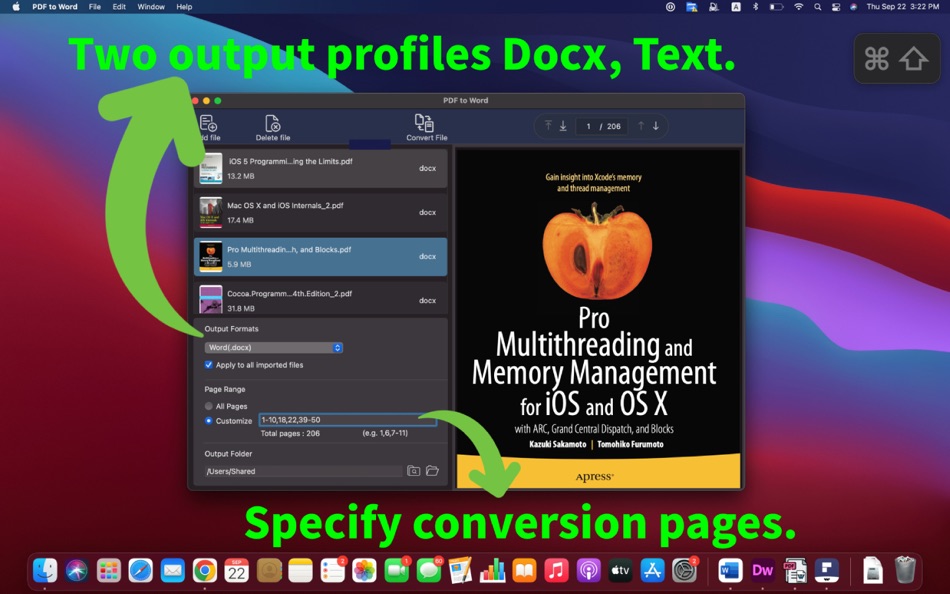Screen dimensions: 950x594
Task: Open Books from the dock
Action: coord(525,570)
